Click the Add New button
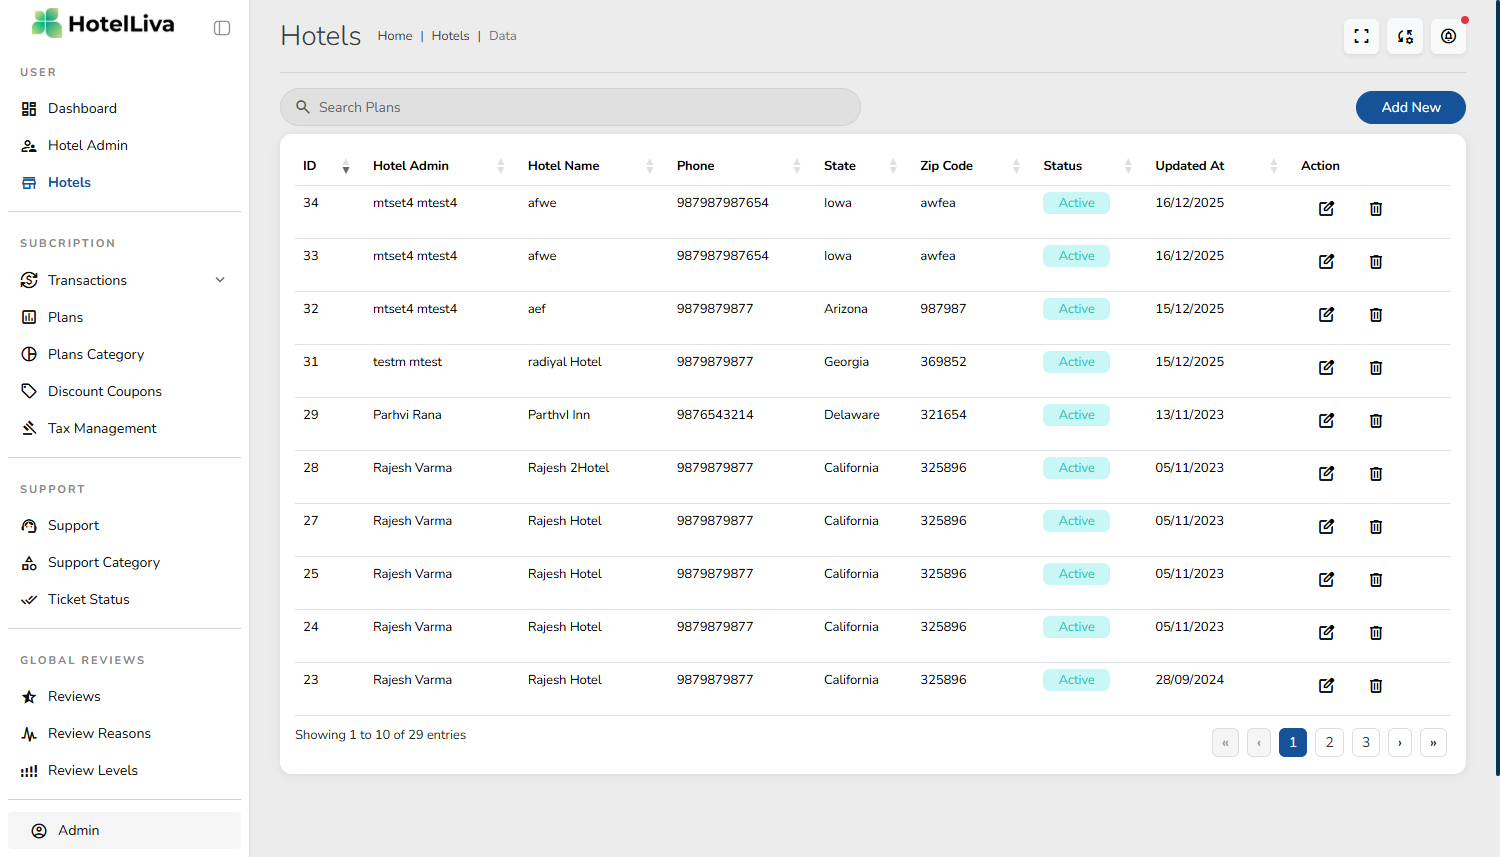The image size is (1500, 857). [1410, 107]
